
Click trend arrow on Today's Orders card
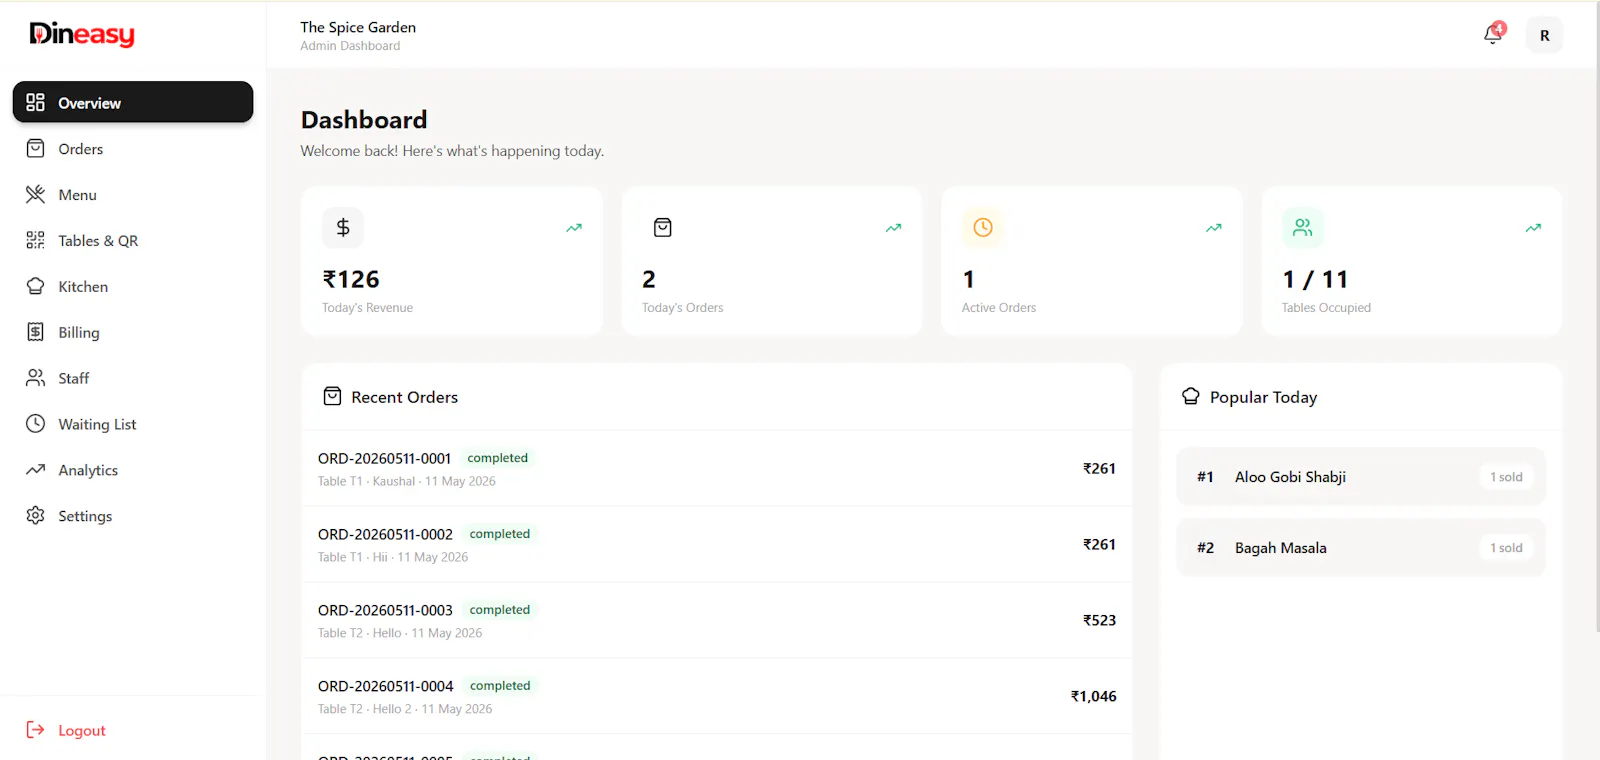894,228
